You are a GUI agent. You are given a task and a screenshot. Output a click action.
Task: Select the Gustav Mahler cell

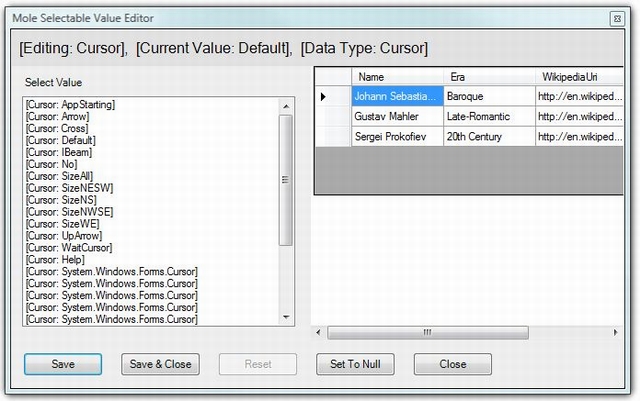coord(398,116)
